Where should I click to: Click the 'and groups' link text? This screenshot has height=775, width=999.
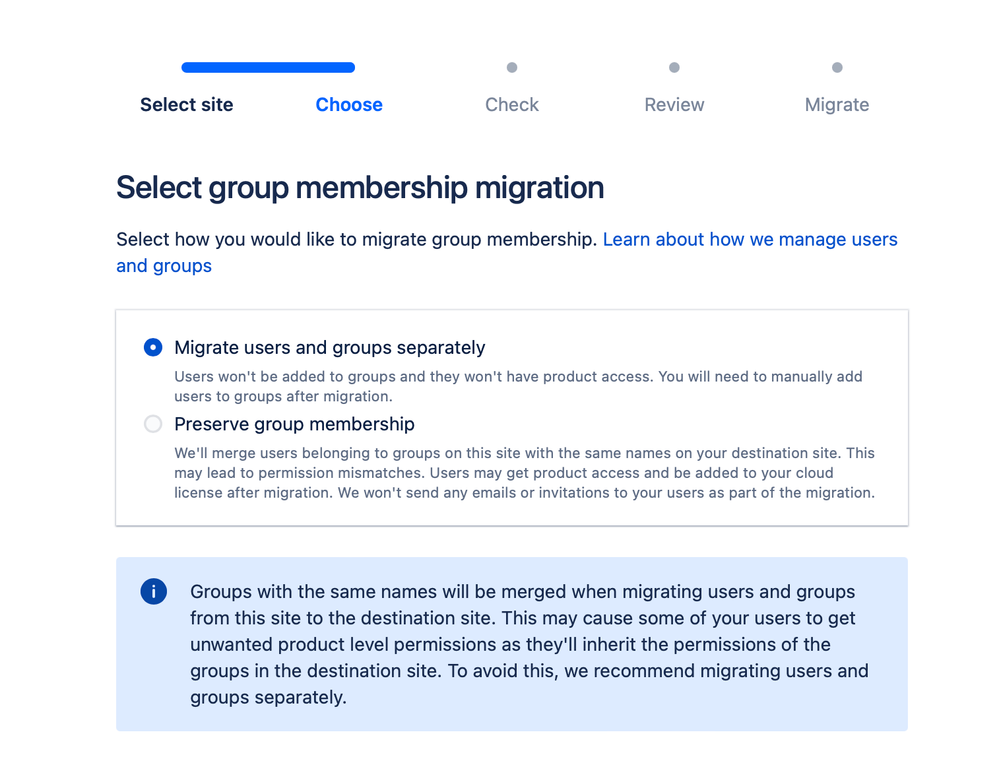164,265
